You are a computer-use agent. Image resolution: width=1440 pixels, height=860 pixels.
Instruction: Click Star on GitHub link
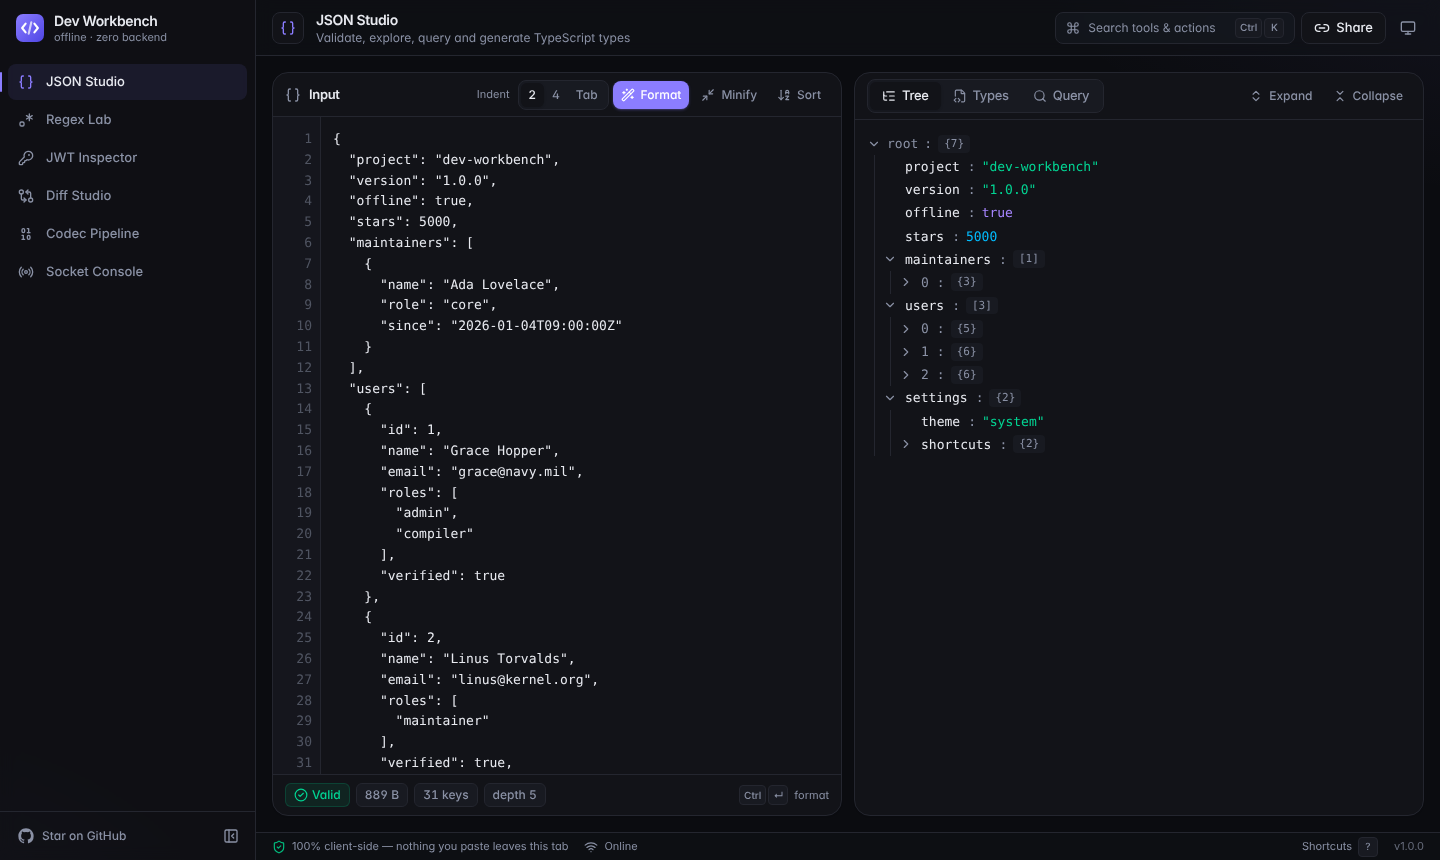tap(73, 836)
